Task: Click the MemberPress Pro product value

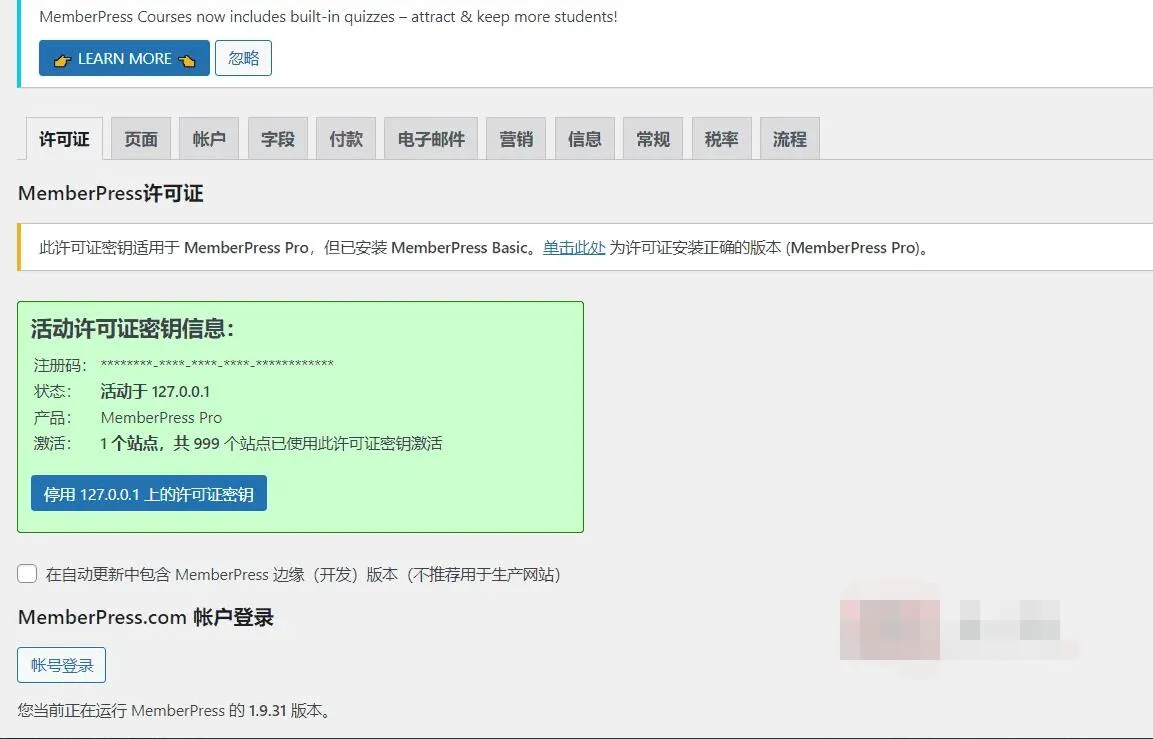Action: point(161,418)
